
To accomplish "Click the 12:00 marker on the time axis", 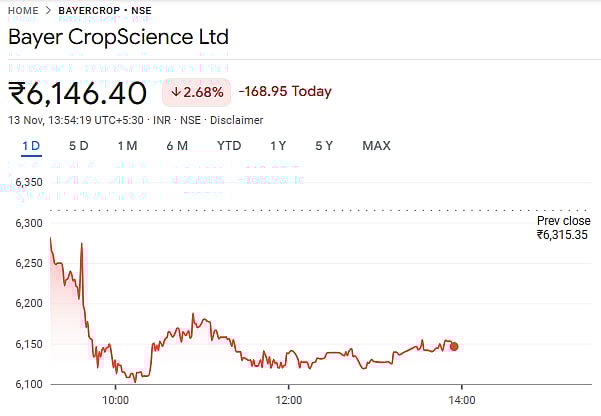I will (x=288, y=400).
